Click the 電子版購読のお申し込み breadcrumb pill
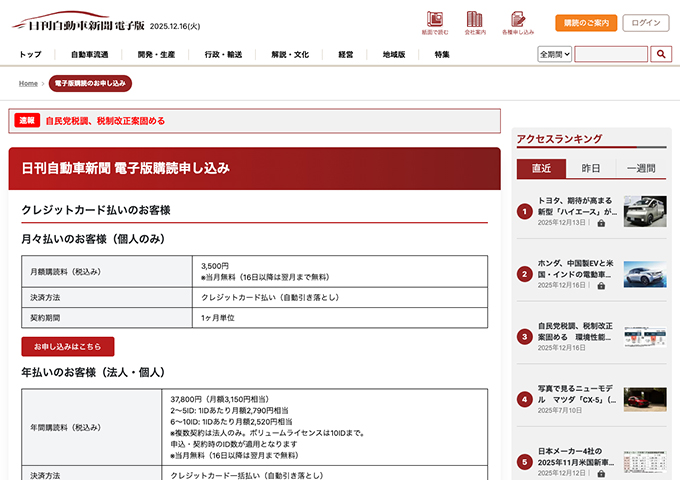680x480 pixels. point(90,83)
